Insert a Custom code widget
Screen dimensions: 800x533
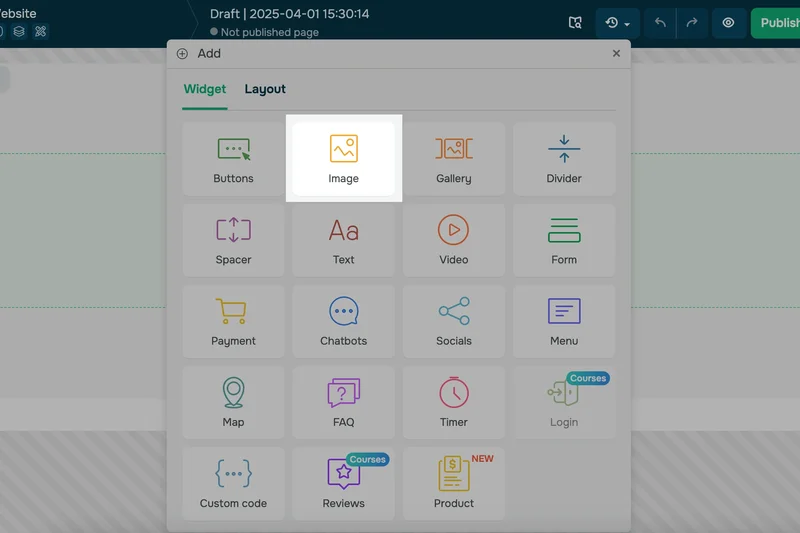[233, 484]
